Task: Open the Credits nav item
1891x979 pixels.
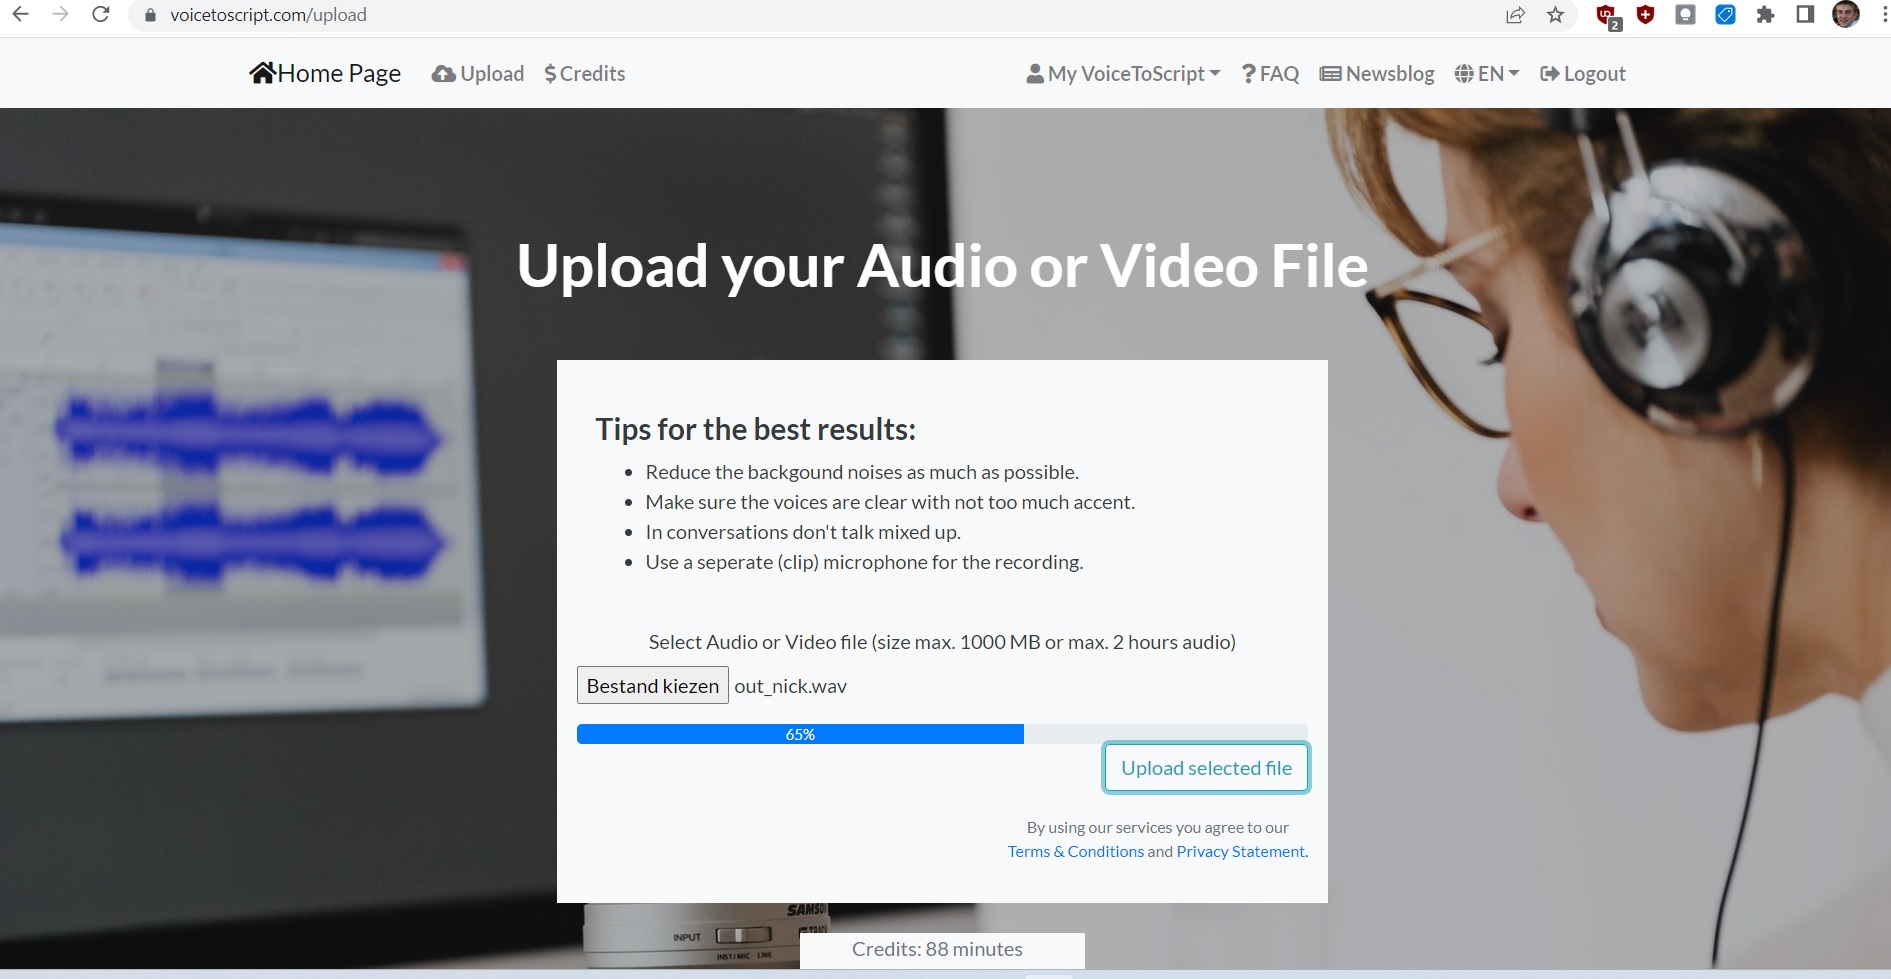Action: pyautogui.click(x=585, y=74)
